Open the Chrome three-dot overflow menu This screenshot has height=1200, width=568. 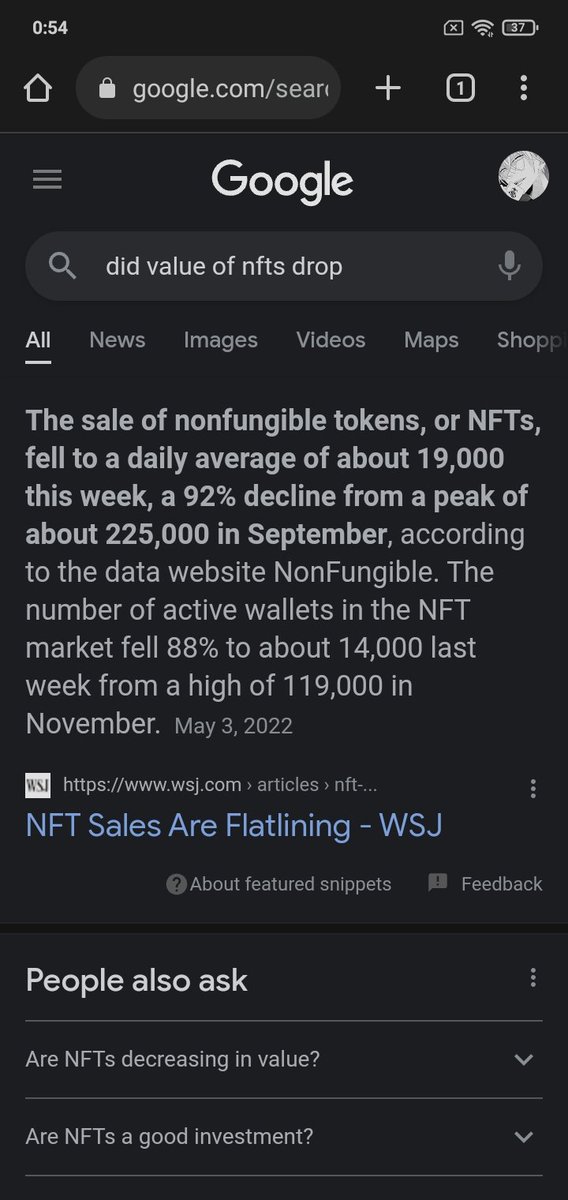pyautogui.click(x=523, y=89)
